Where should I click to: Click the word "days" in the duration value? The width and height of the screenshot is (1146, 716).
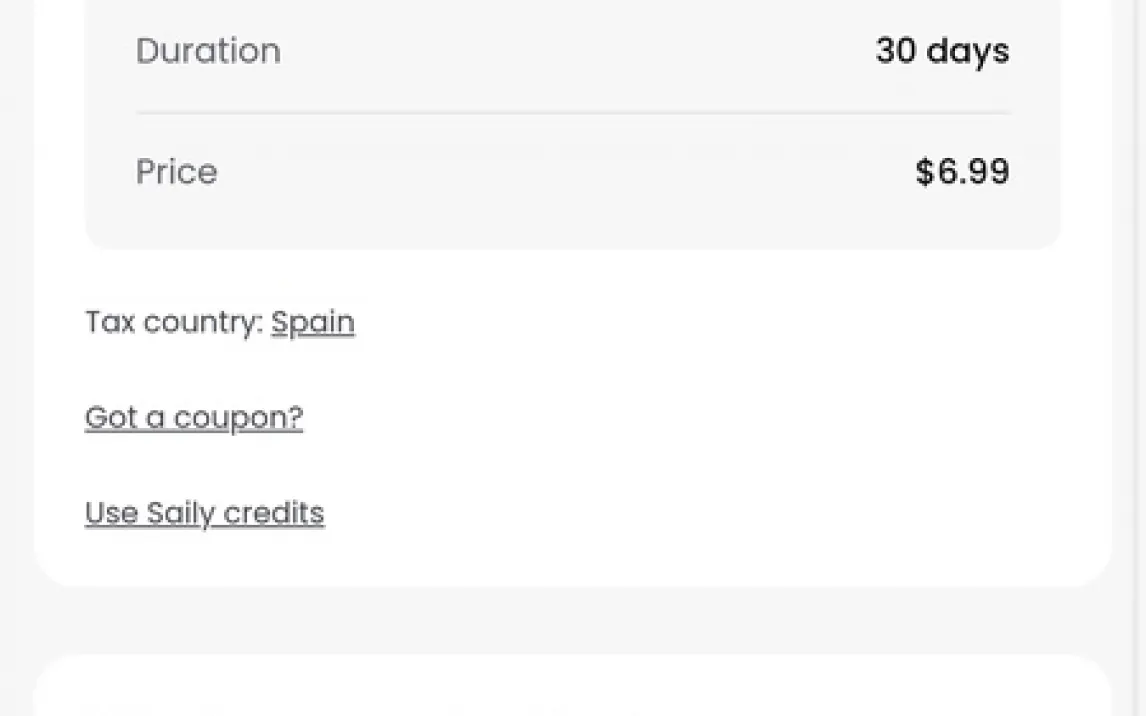pos(968,51)
